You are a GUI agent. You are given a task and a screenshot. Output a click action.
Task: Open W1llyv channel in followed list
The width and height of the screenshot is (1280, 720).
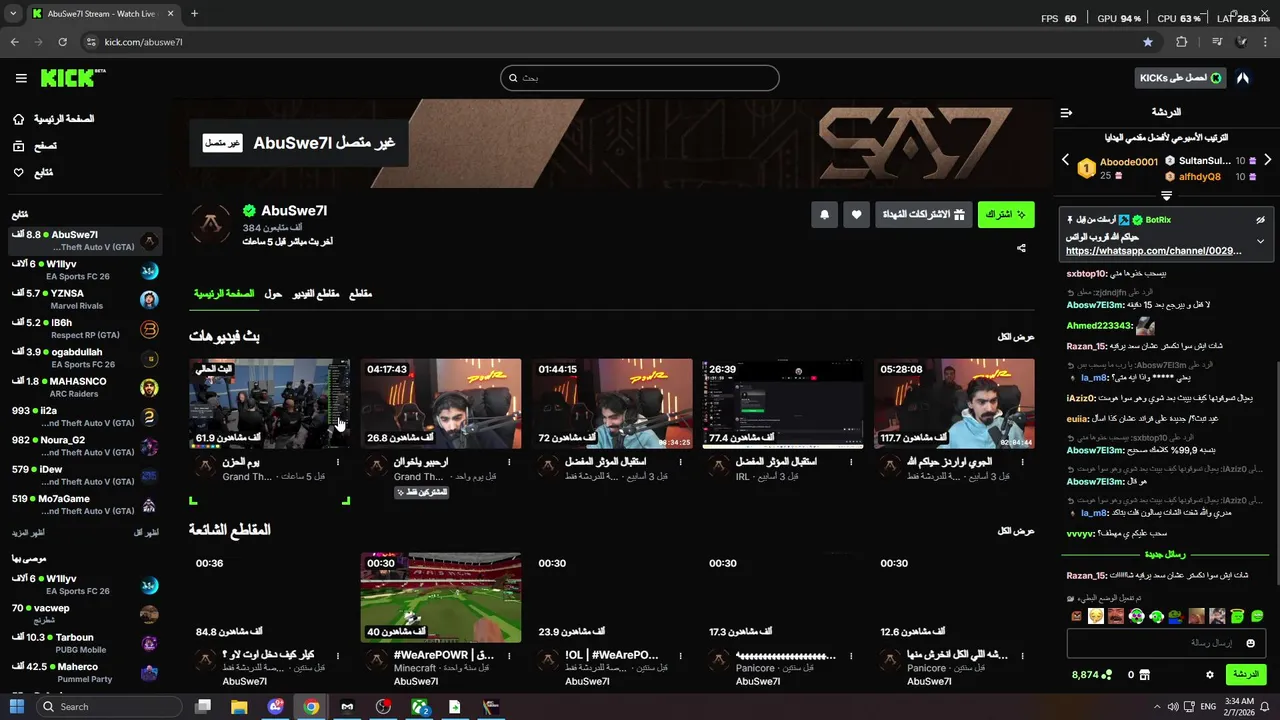coord(85,270)
